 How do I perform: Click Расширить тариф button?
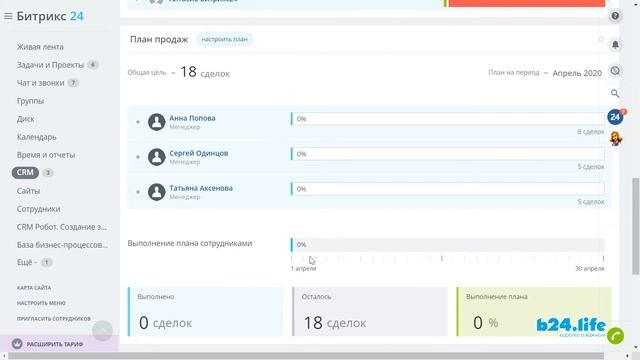[x=55, y=344]
